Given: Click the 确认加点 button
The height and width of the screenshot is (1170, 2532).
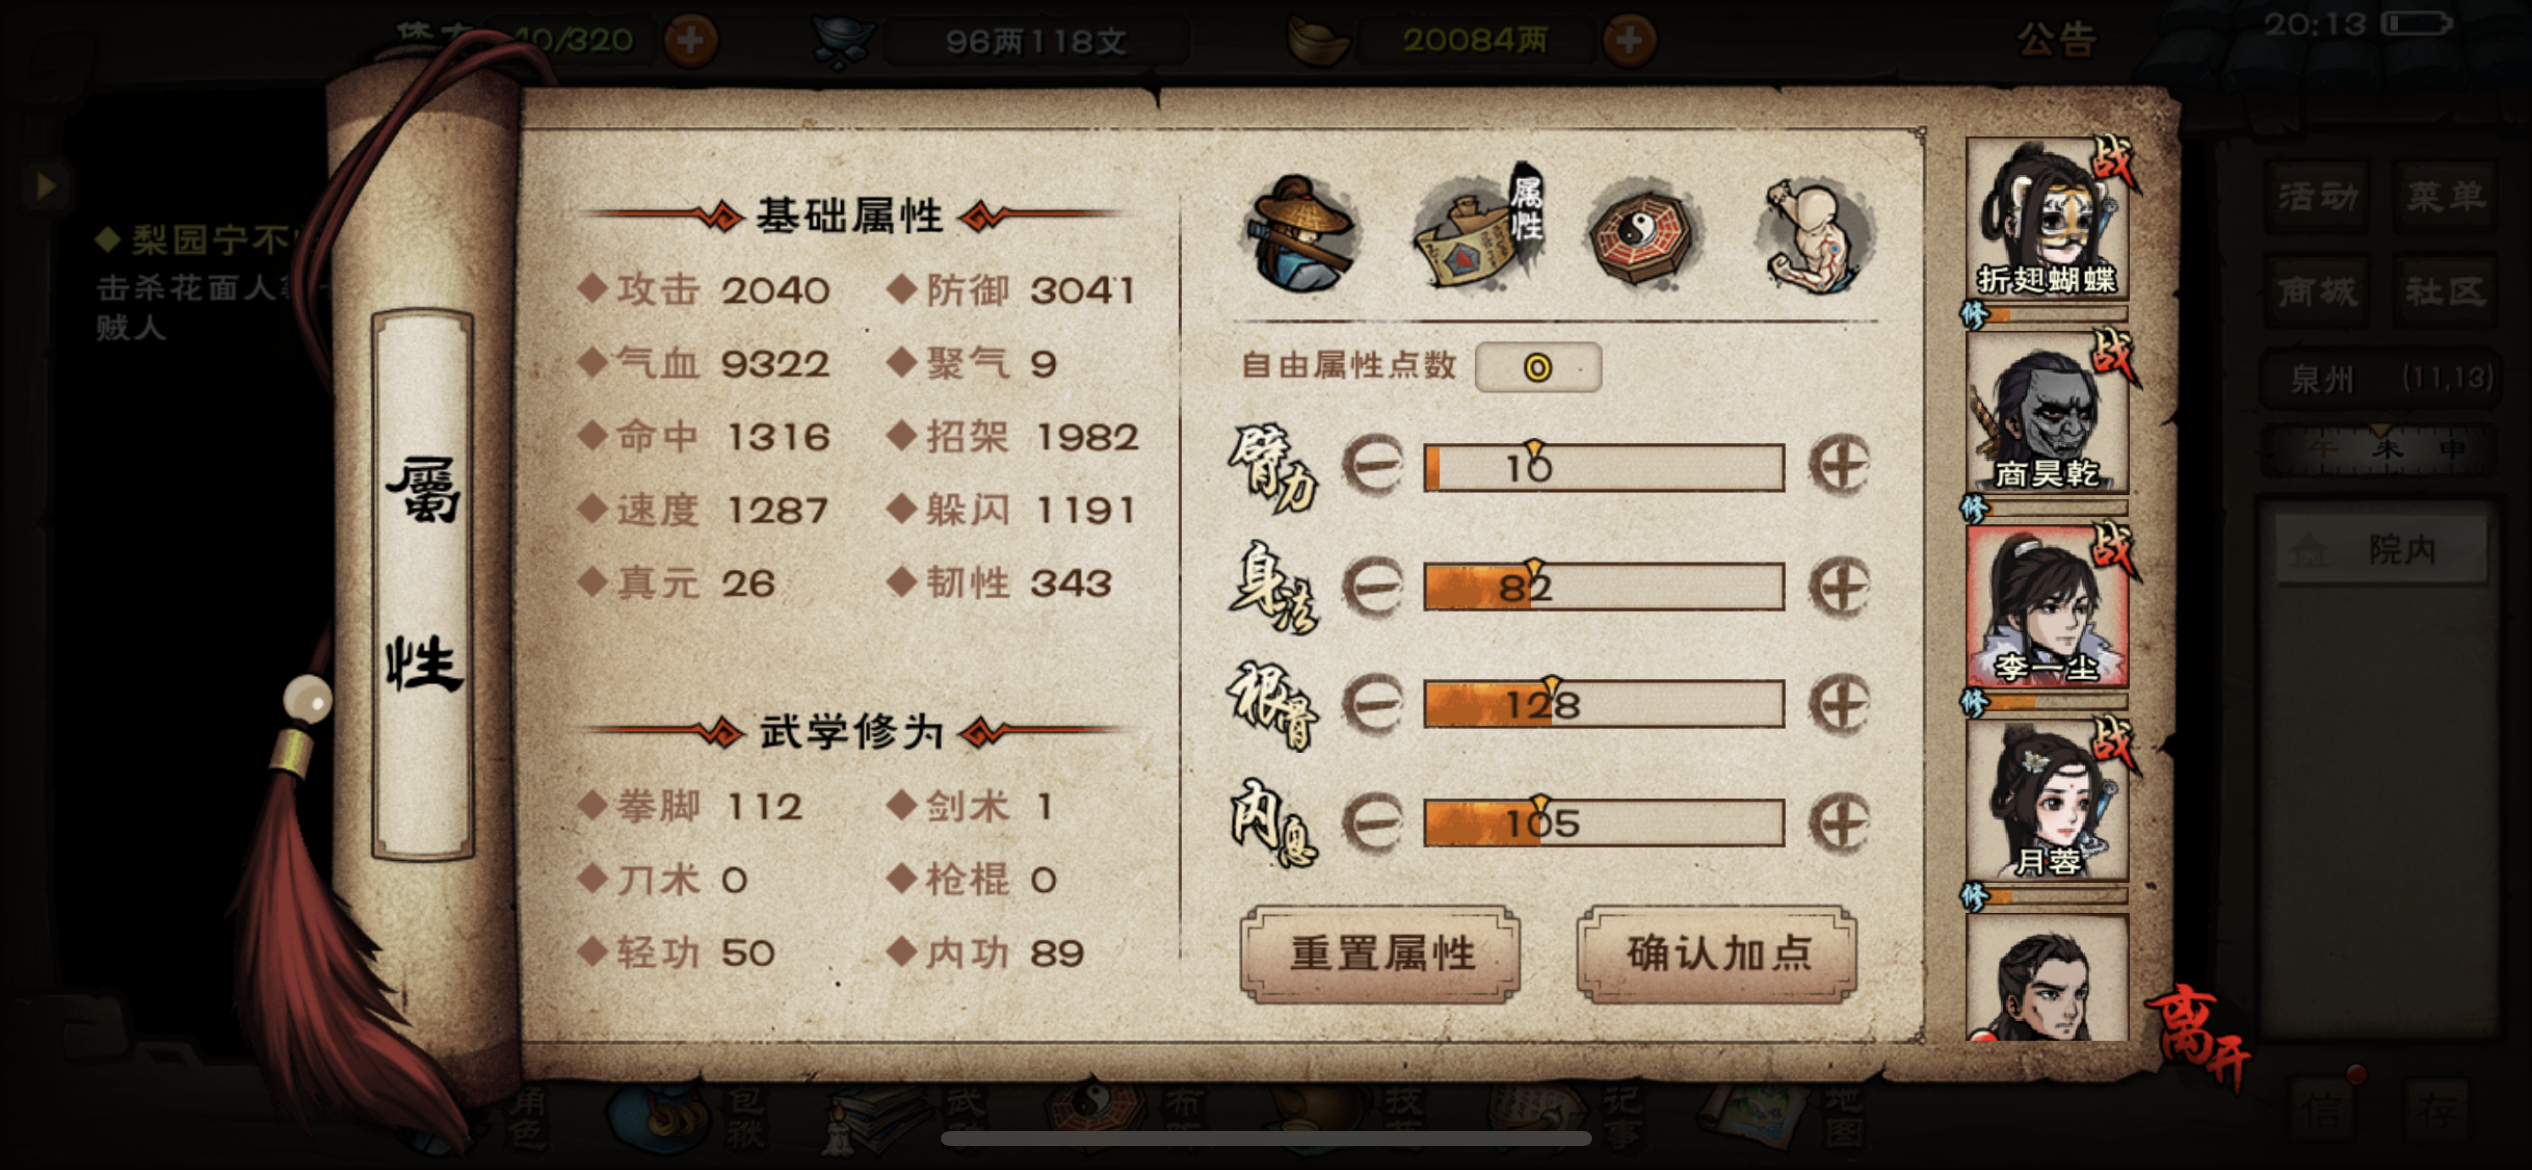Looking at the screenshot, I should [1717, 954].
